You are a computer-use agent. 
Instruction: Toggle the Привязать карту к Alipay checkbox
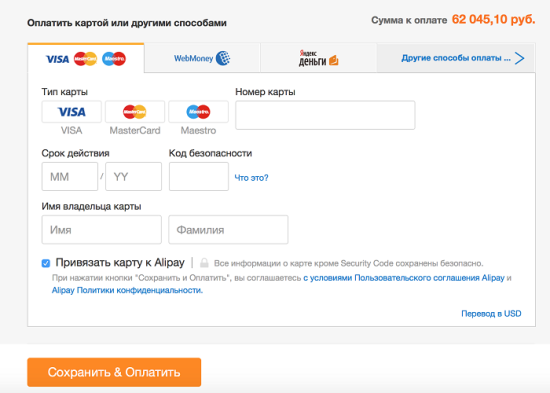[46, 263]
